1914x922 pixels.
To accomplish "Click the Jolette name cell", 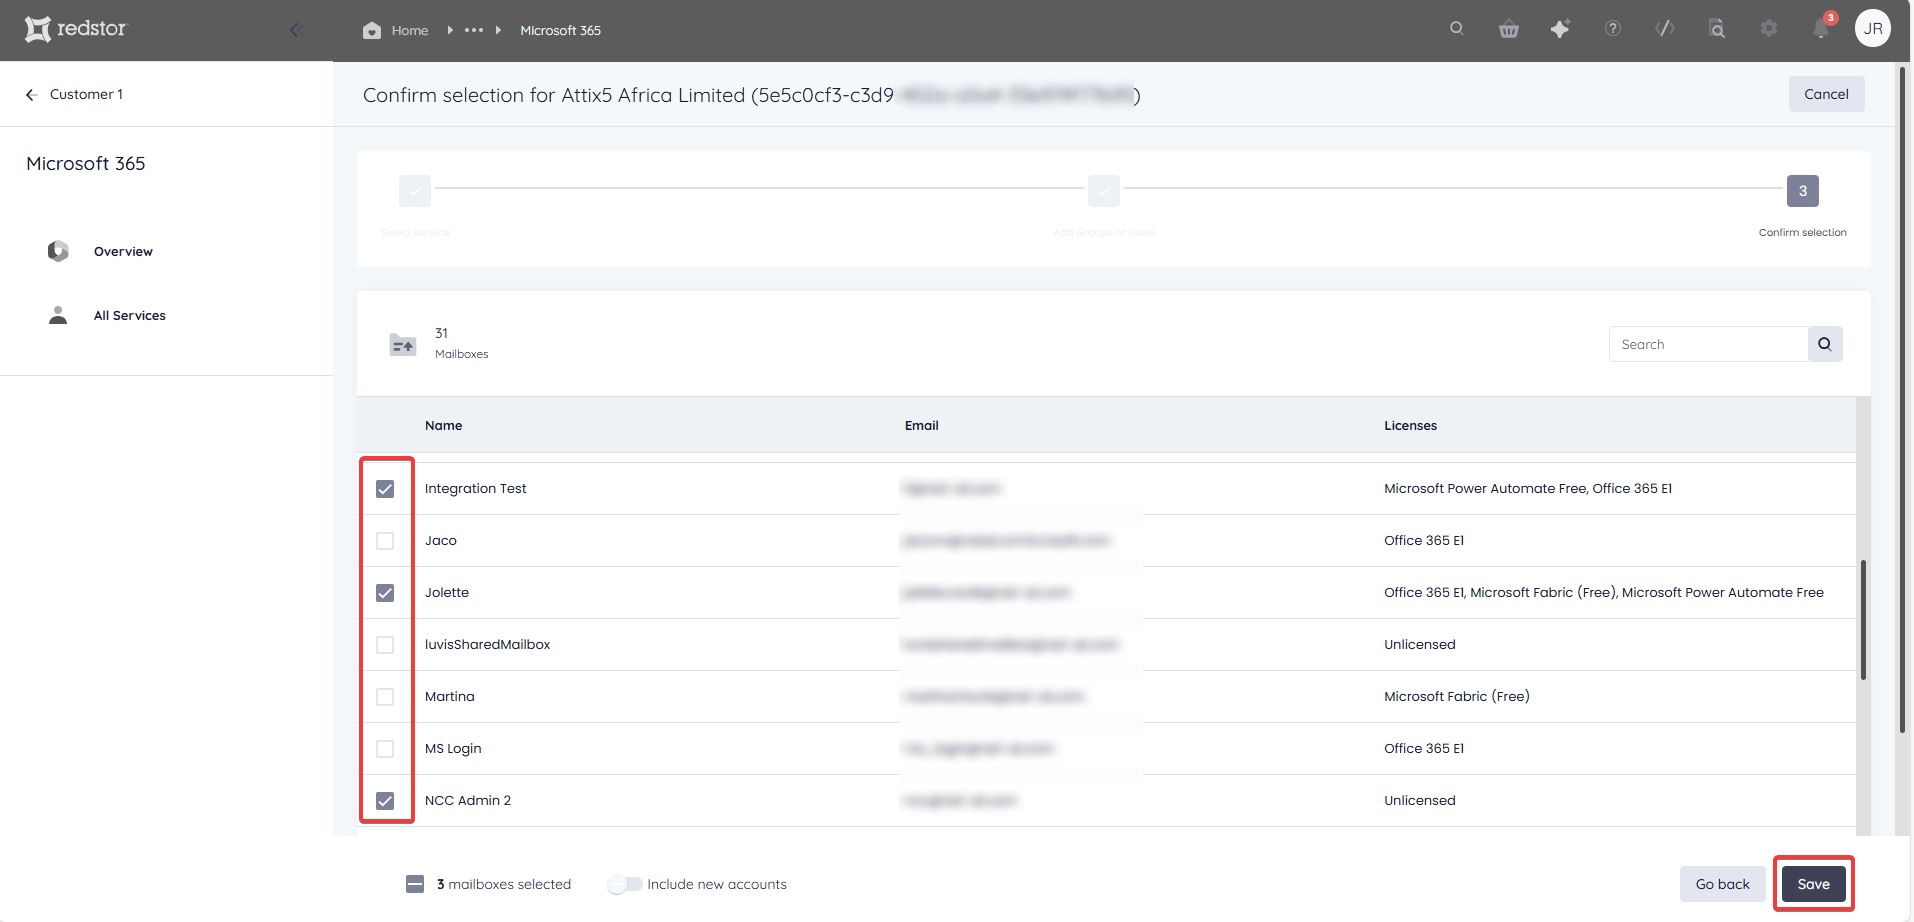I will click(x=447, y=593).
